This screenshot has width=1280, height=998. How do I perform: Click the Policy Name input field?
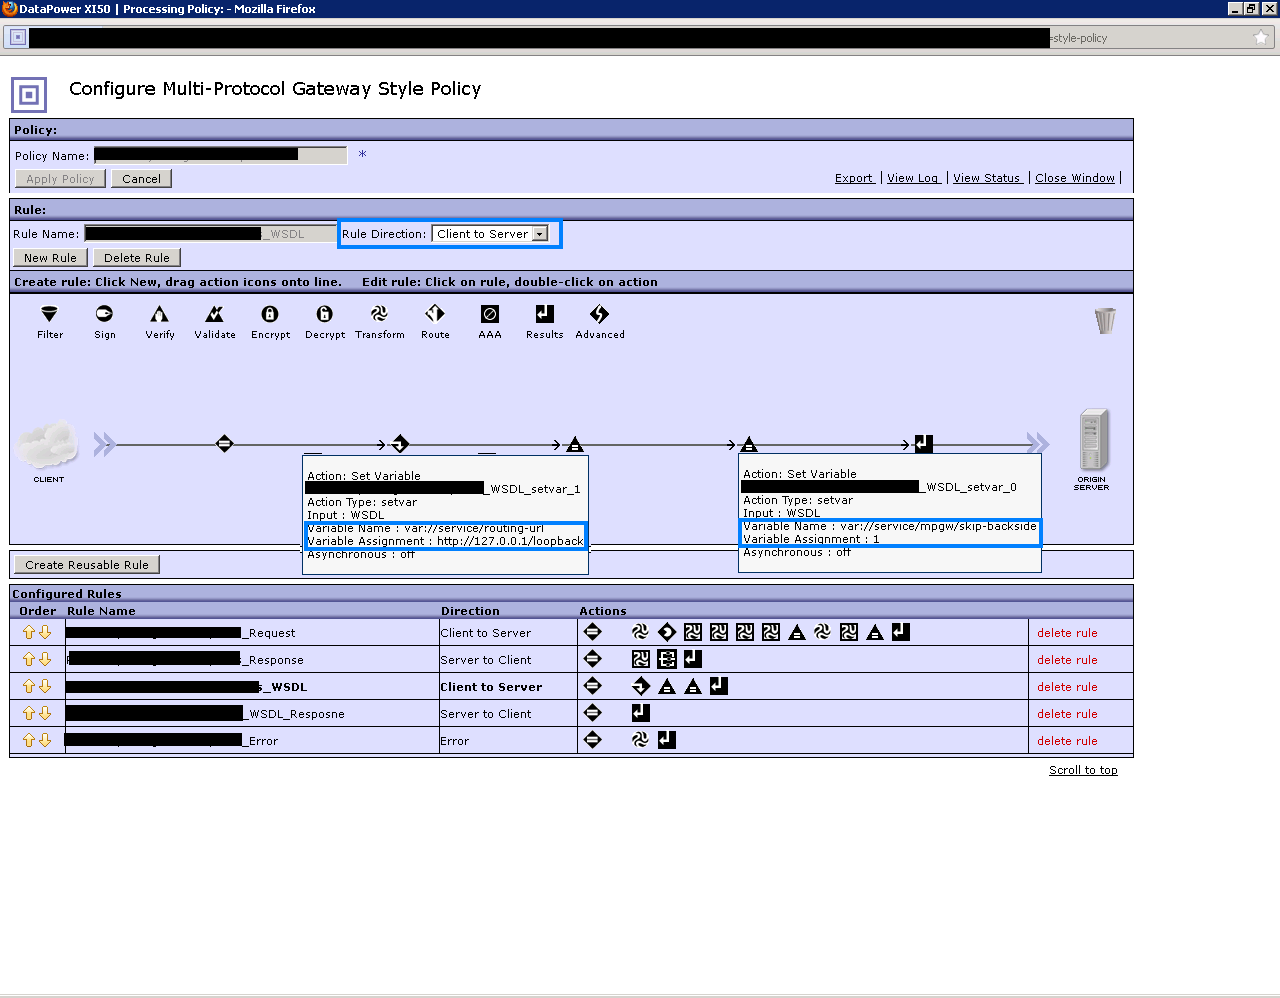(220, 155)
